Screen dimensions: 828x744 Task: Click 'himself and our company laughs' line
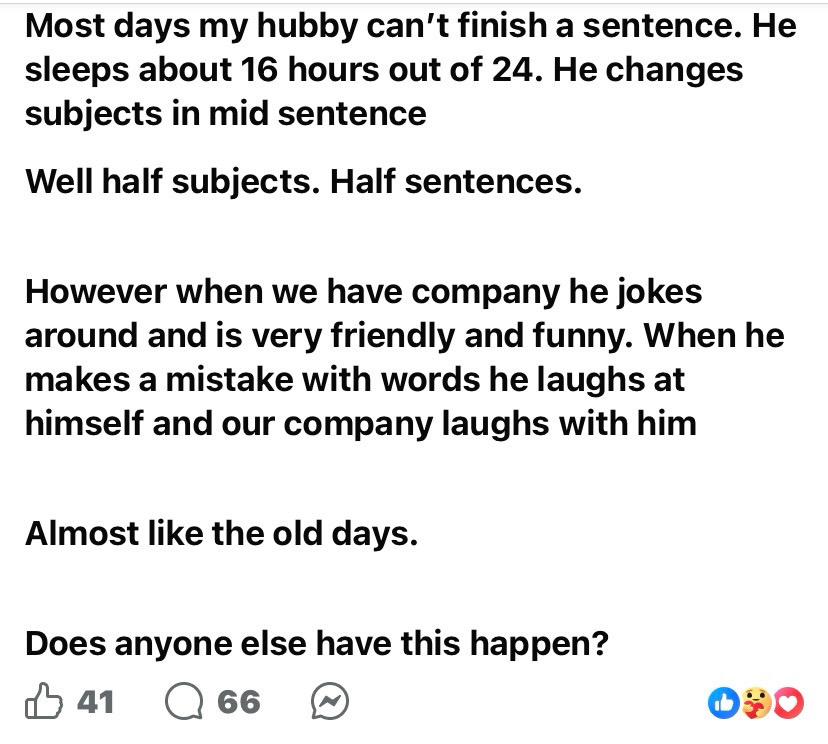pos(360,422)
